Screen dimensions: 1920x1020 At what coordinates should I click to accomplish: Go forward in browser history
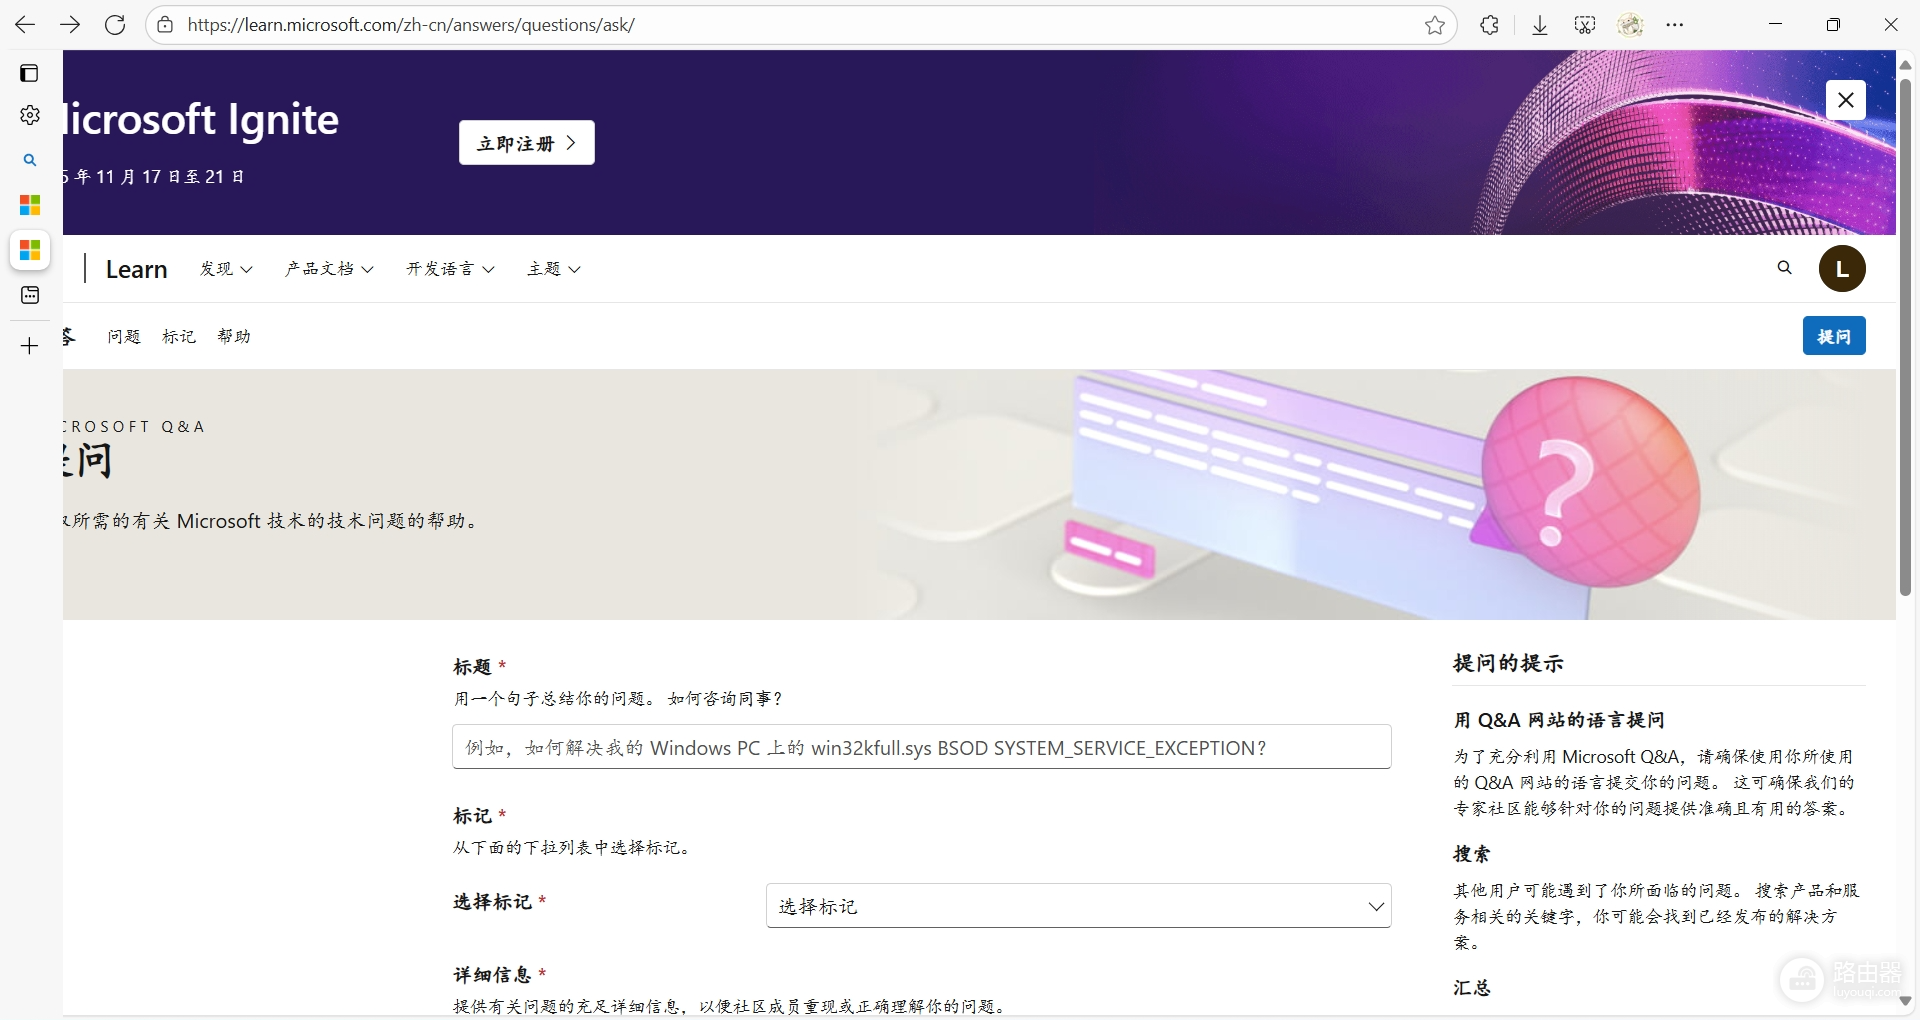pyautogui.click(x=70, y=25)
